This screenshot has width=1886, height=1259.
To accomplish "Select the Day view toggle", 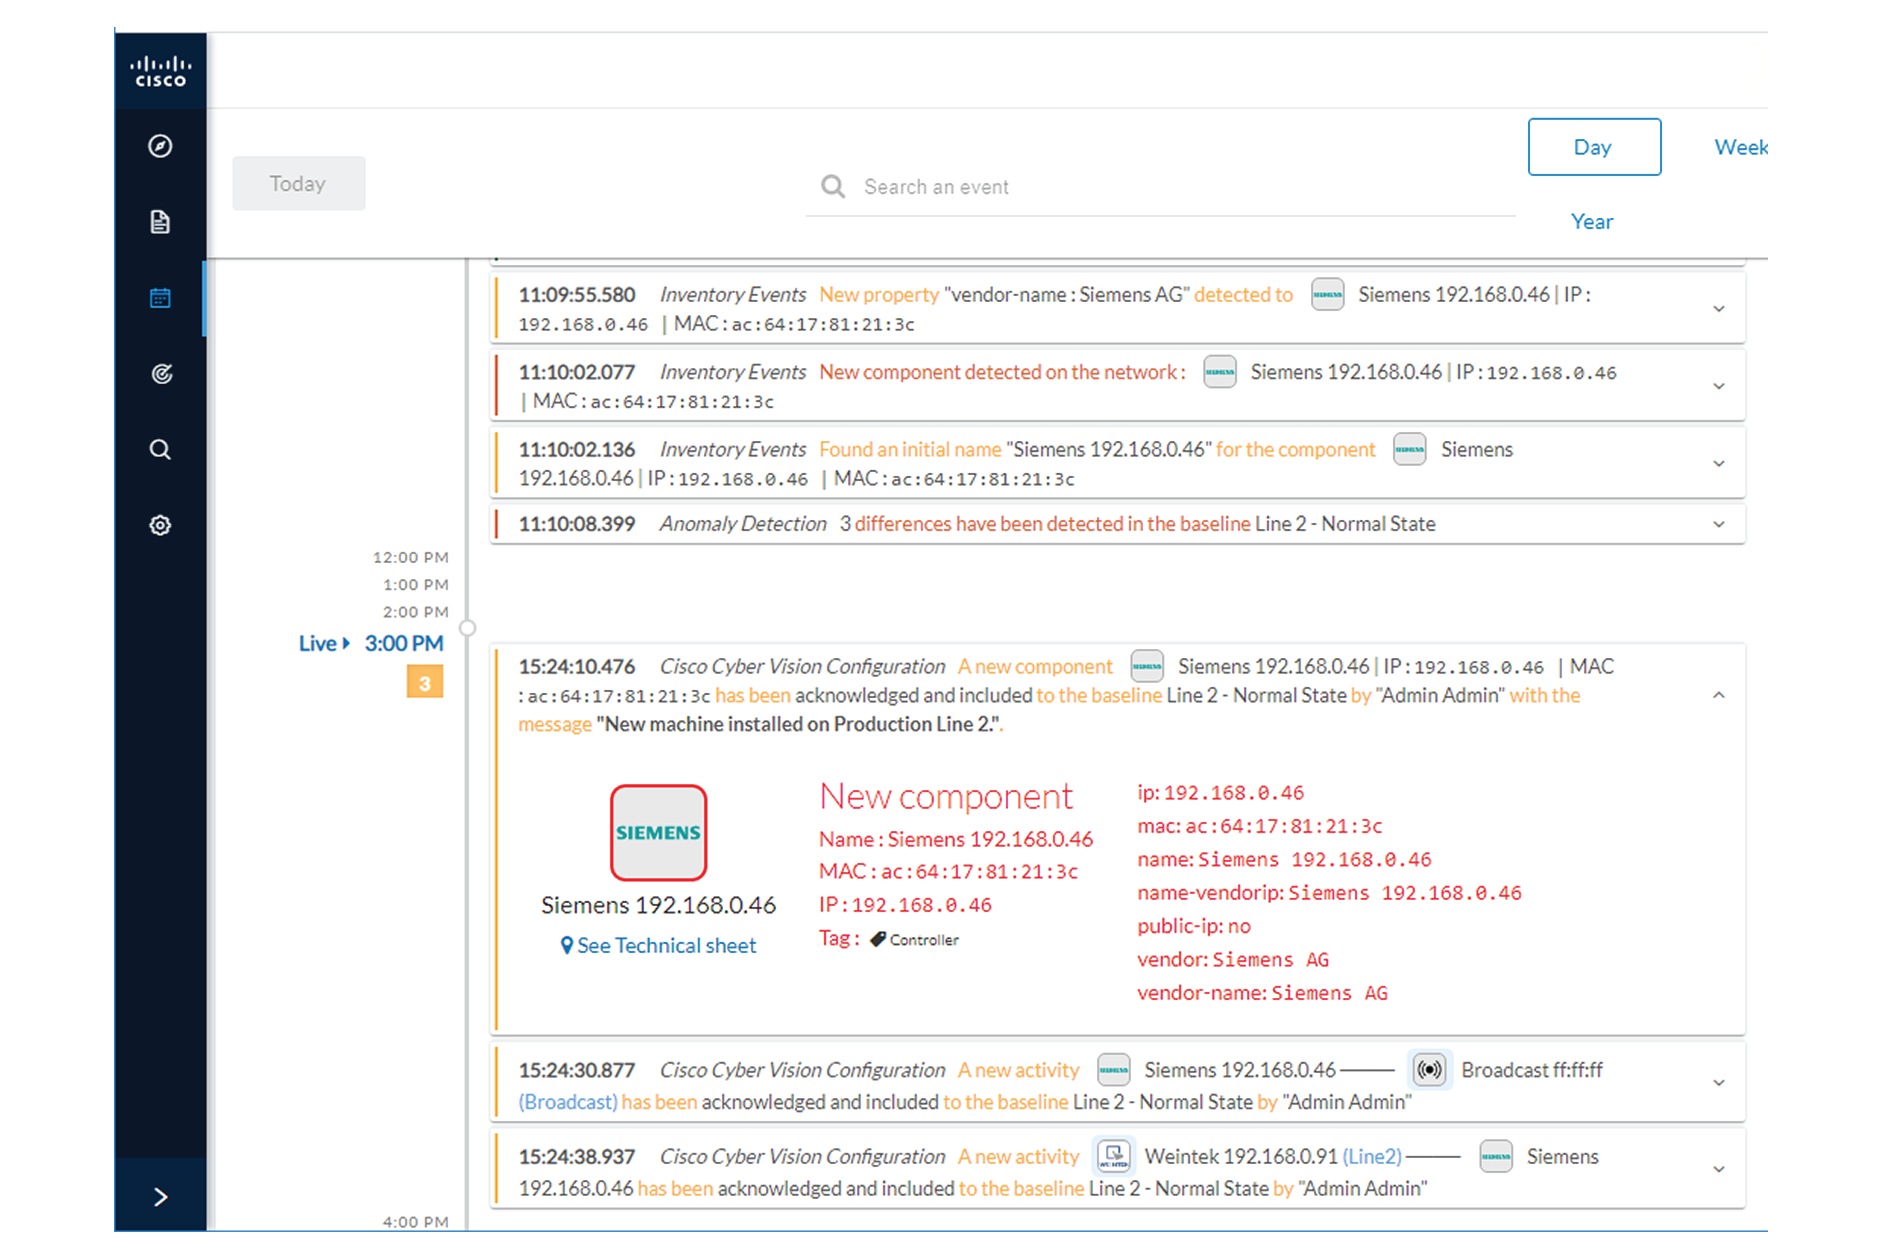I will tap(1594, 147).
